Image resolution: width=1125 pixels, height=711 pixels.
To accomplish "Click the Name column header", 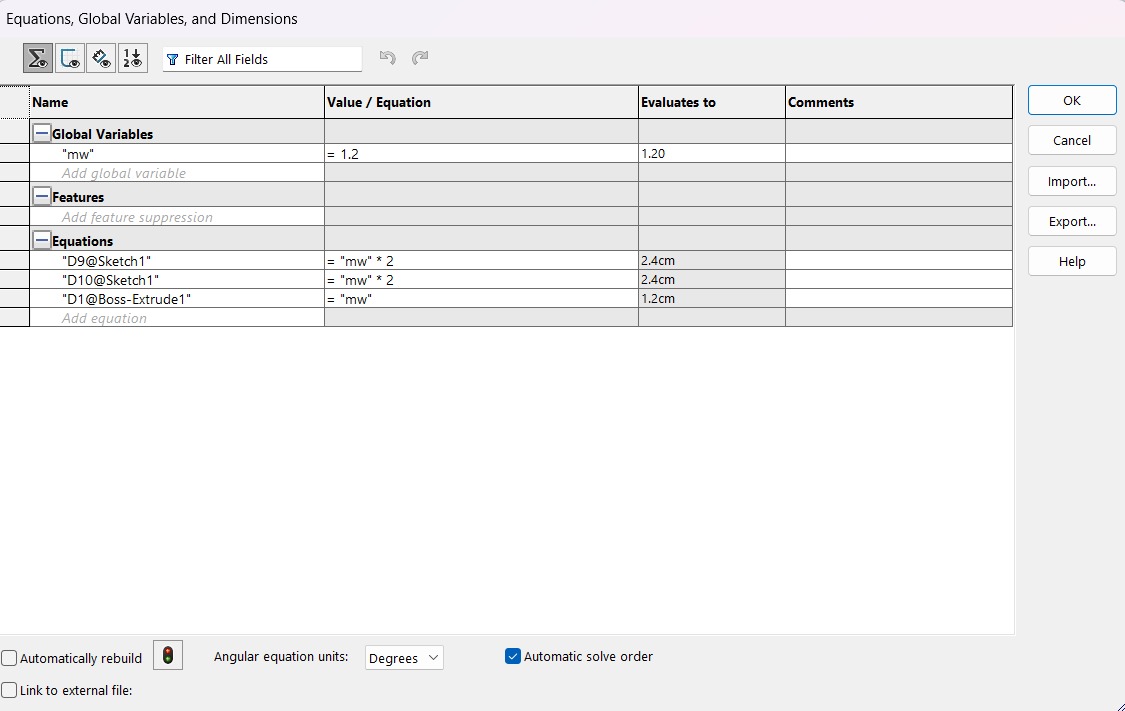I will click(177, 102).
